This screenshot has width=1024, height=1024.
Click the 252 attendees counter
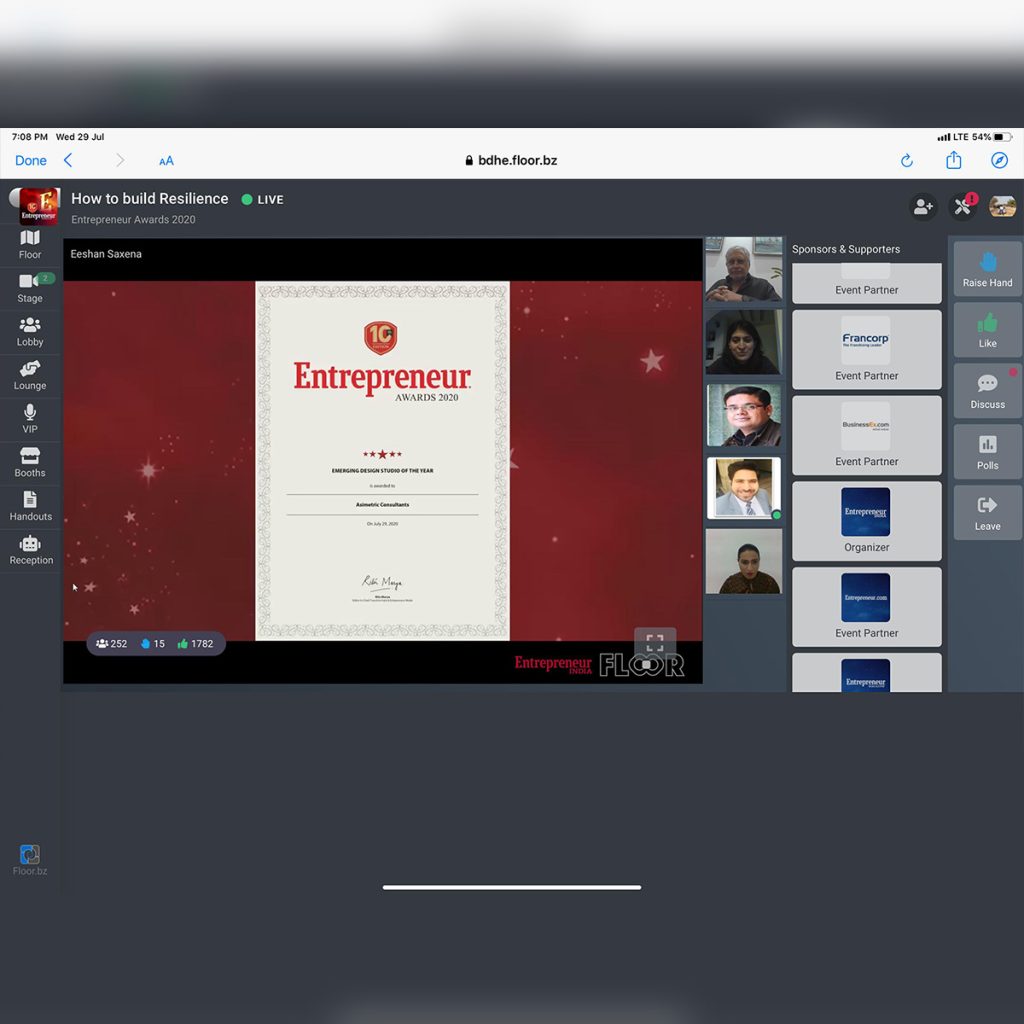pyautogui.click(x=112, y=644)
